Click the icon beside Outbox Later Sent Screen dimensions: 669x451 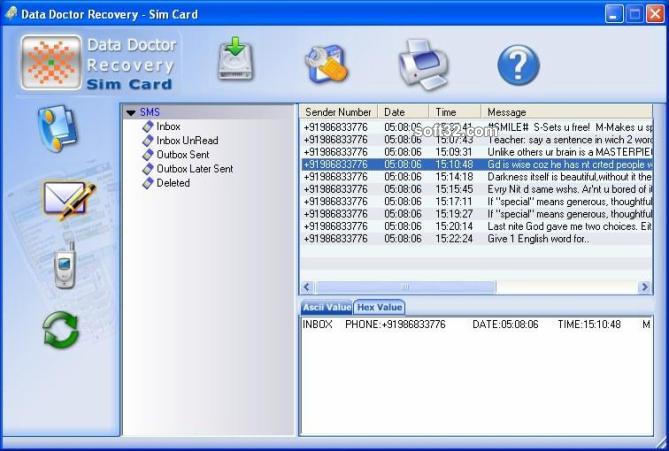148,169
